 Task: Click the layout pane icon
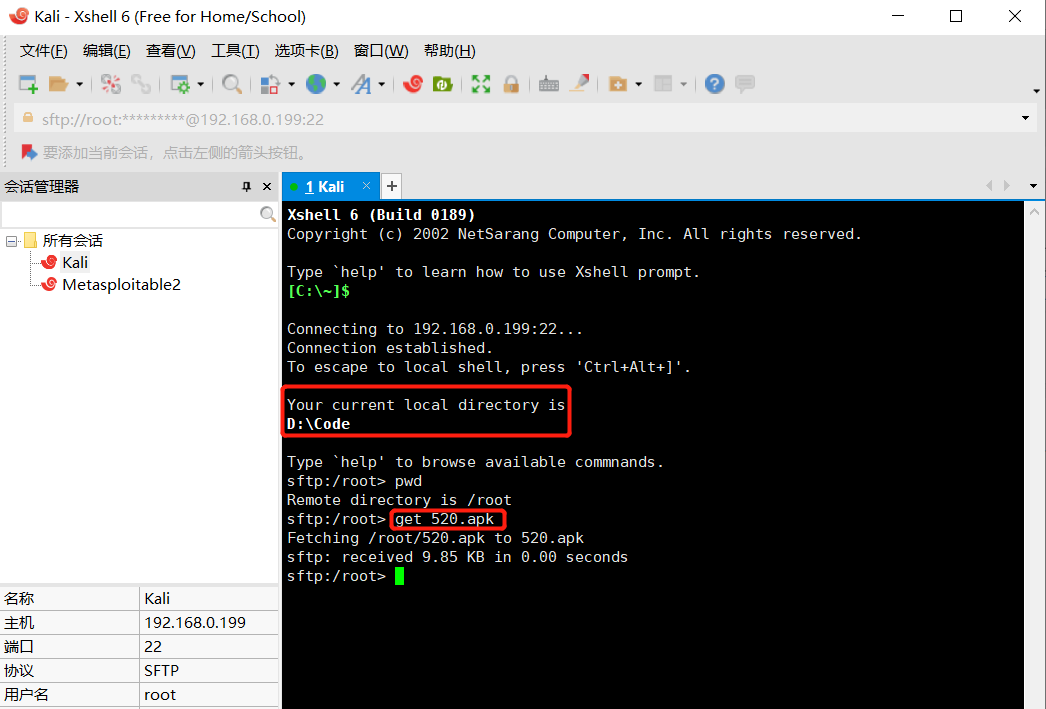[663, 84]
